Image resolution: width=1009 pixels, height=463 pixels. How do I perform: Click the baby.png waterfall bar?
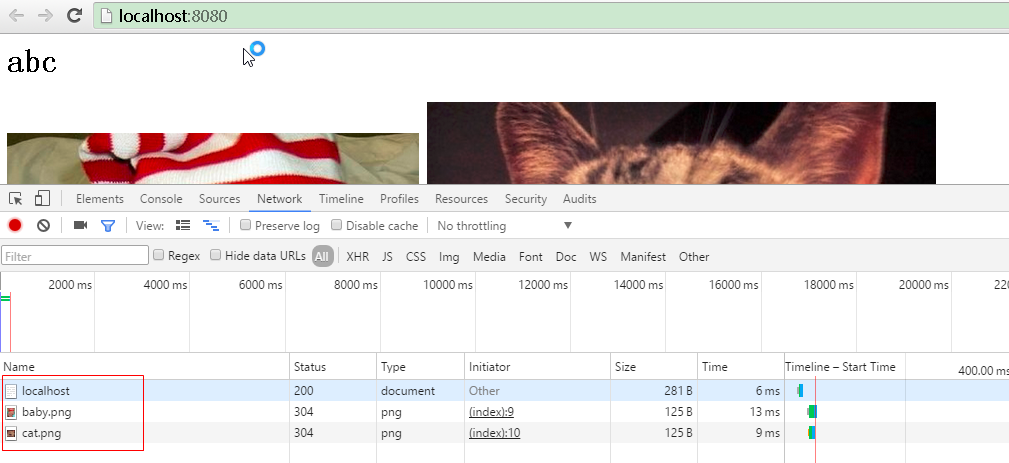coord(812,412)
